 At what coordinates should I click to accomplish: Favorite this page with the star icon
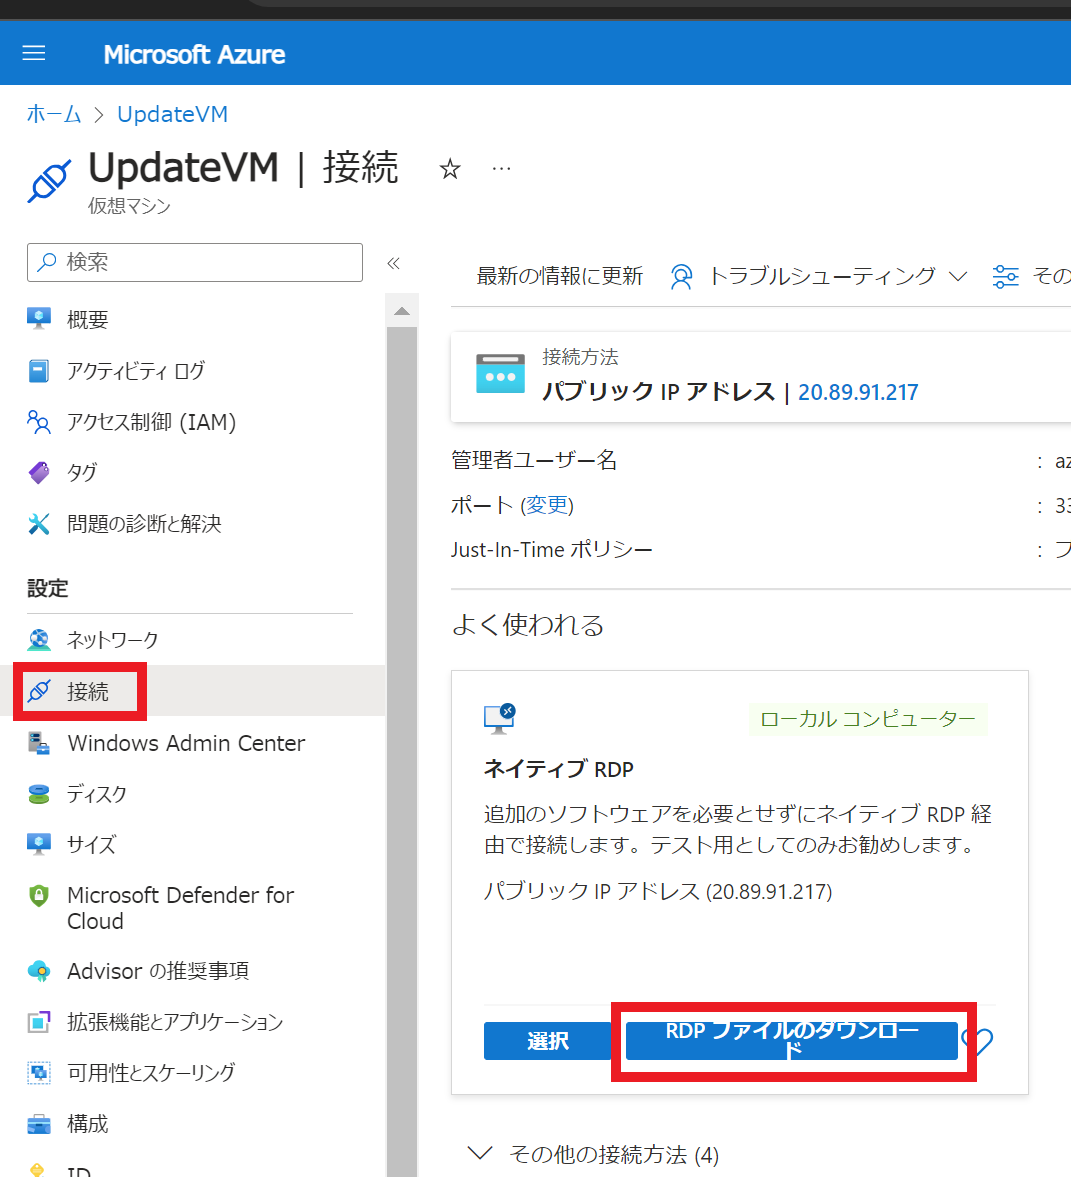[450, 169]
